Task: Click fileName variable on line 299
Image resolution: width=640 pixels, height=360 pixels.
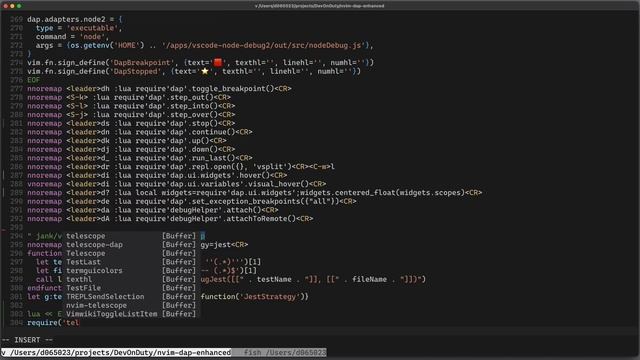Action: coord(369,279)
